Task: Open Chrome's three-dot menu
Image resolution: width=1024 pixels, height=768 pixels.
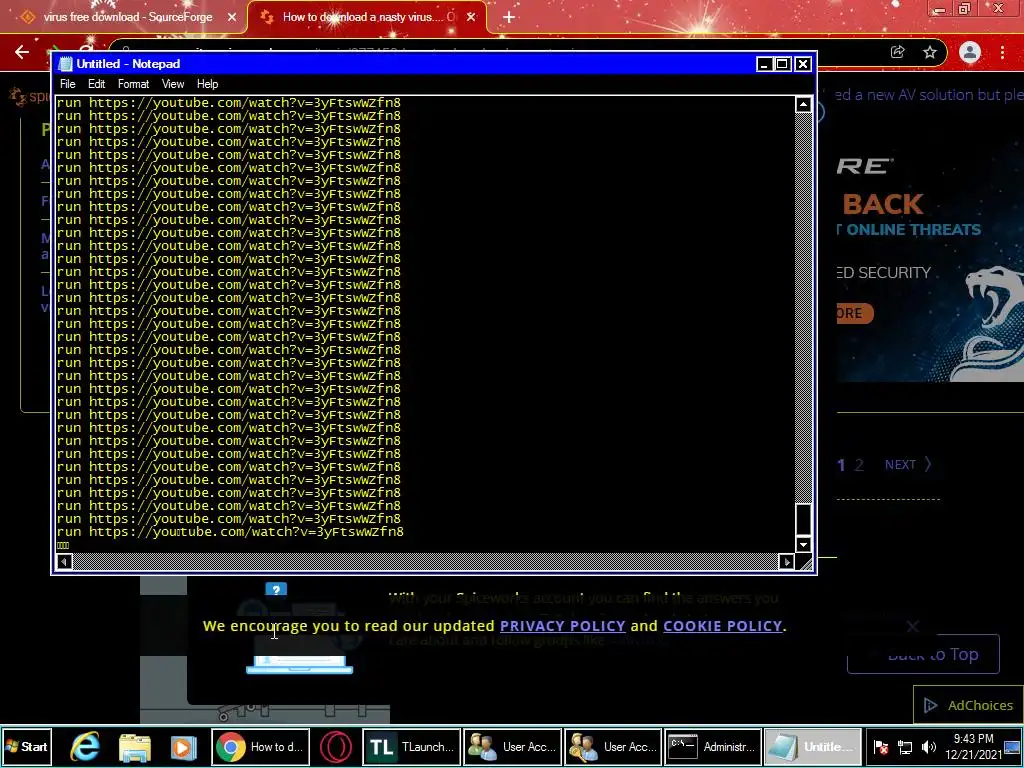Action: coord(1002,52)
